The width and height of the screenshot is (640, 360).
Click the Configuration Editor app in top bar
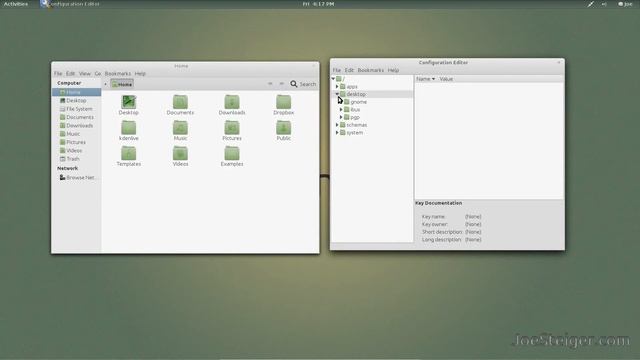[x=70, y=4]
